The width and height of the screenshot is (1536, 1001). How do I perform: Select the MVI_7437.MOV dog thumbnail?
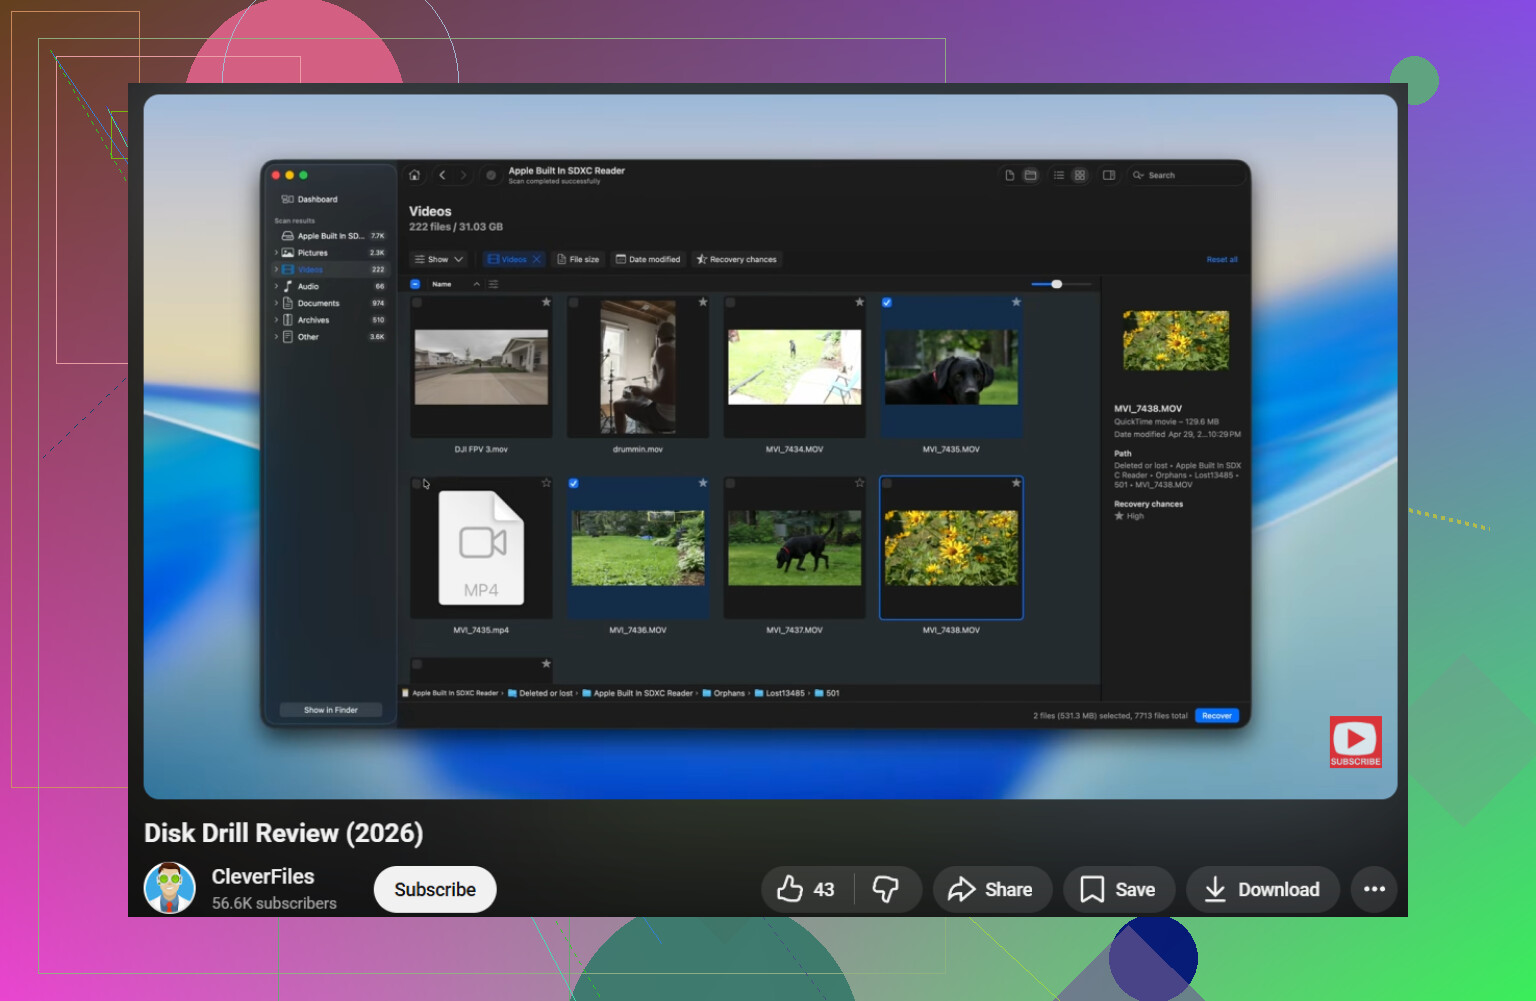click(795, 548)
